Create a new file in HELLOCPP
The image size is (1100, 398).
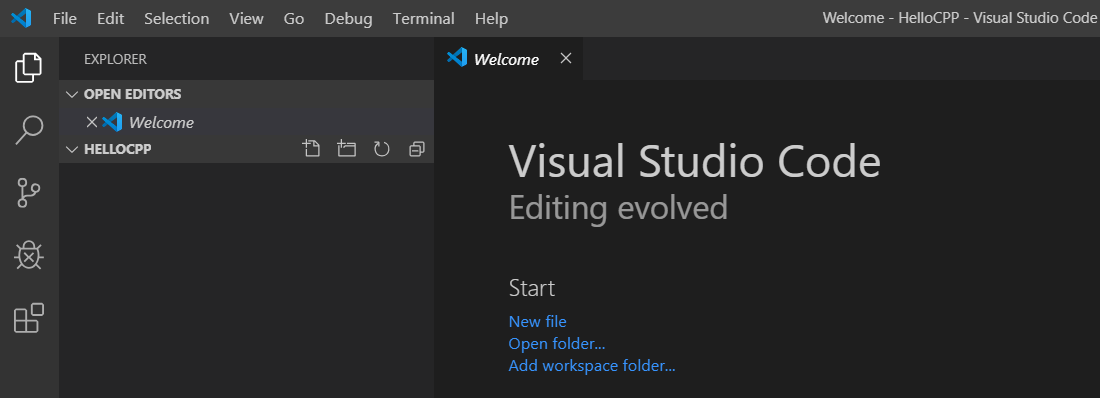pyautogui.click(x=311, y=149)
